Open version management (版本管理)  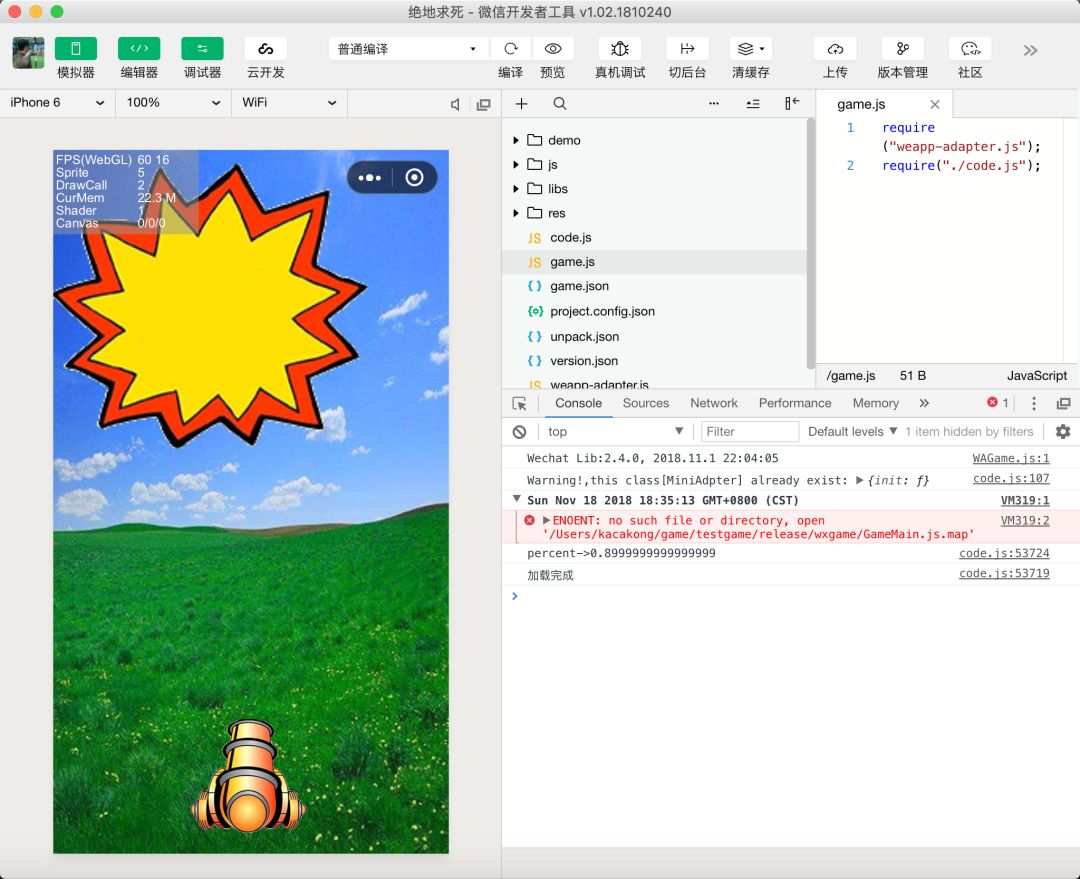(x=903, y=49)
